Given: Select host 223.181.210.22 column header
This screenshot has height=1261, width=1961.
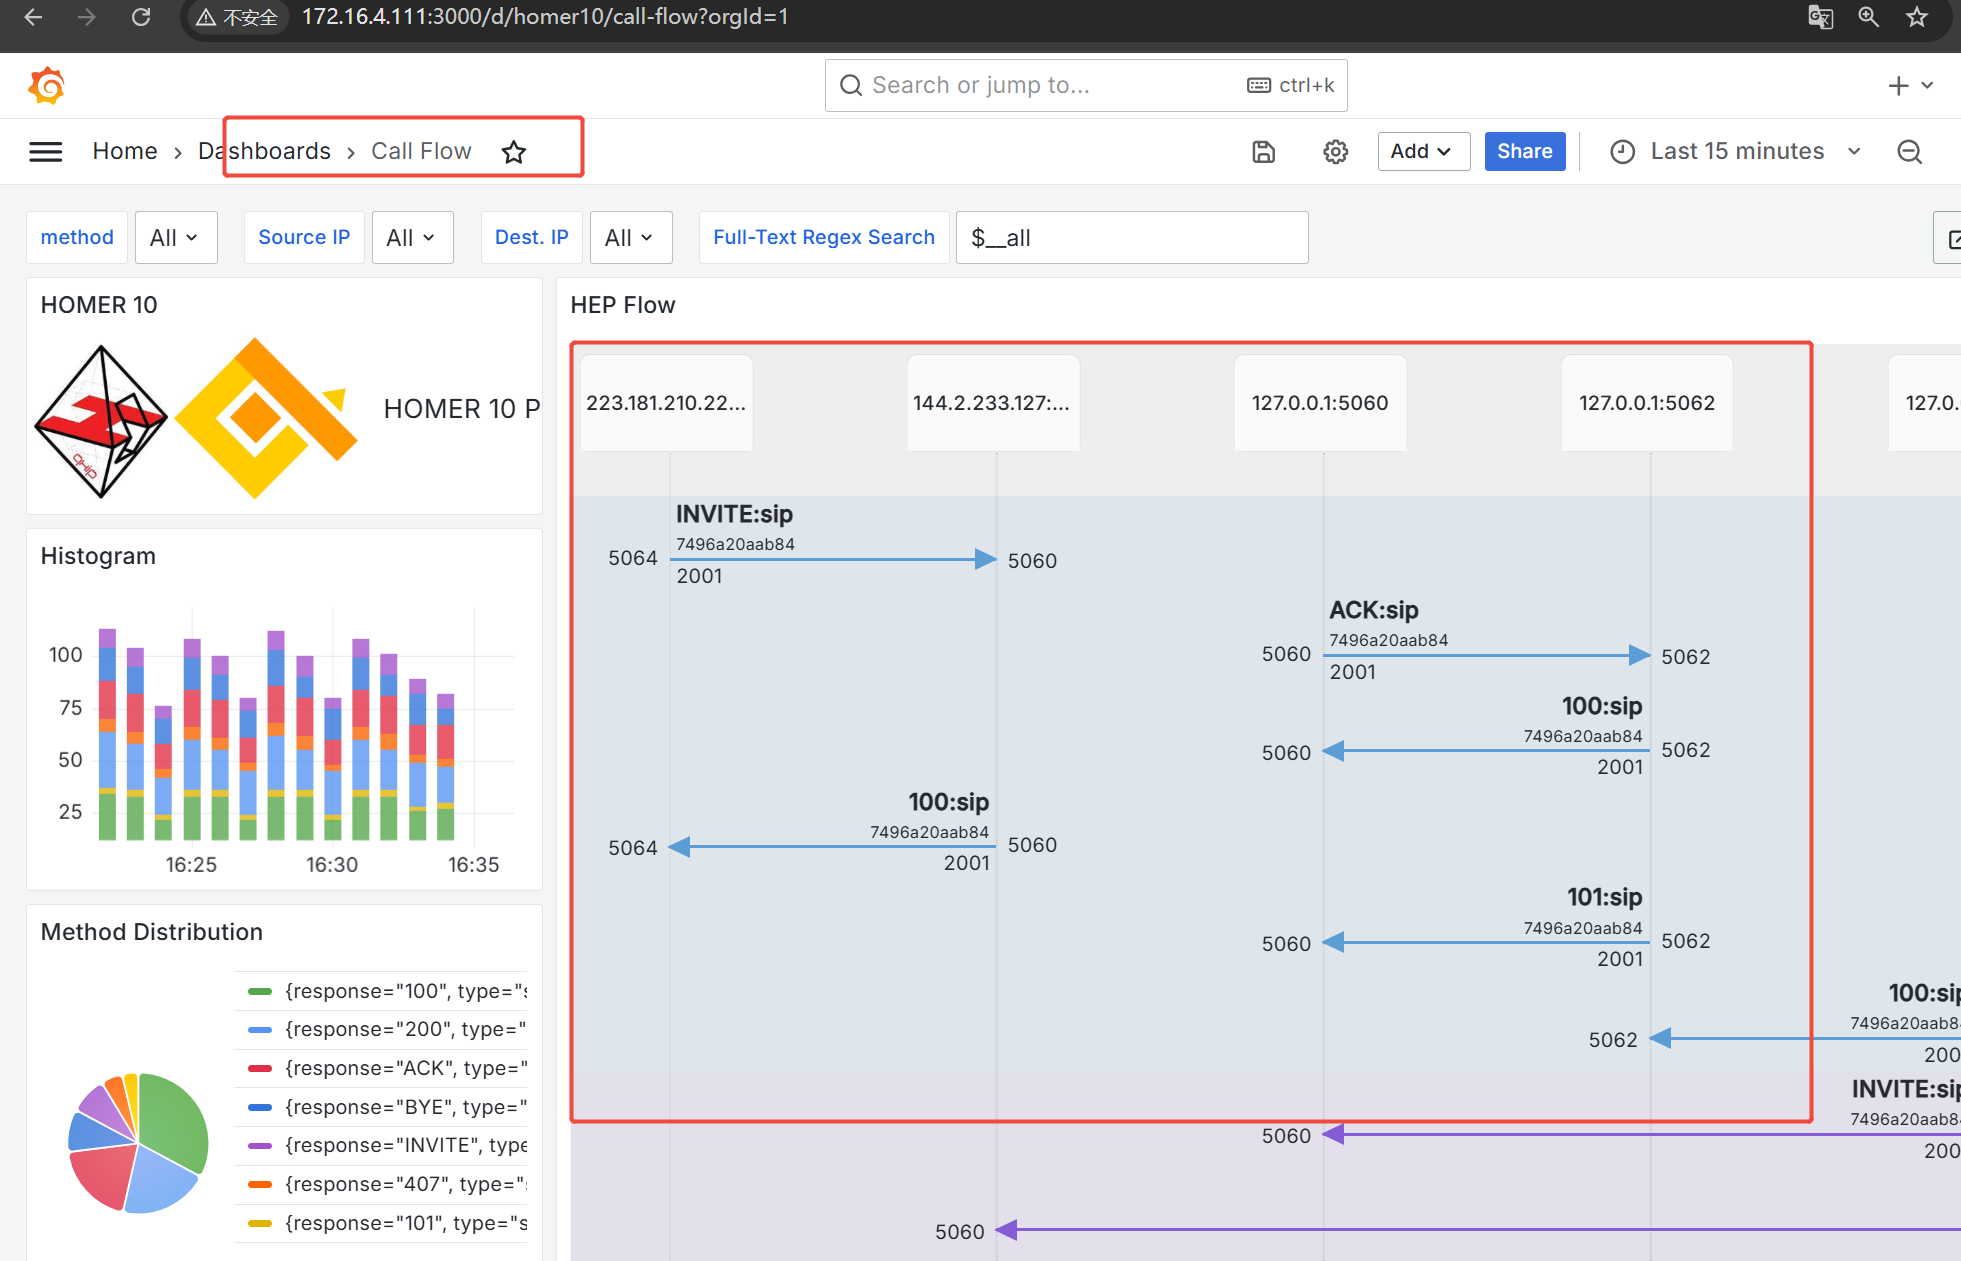Looking at the screenshot, I should pos(666,403).
